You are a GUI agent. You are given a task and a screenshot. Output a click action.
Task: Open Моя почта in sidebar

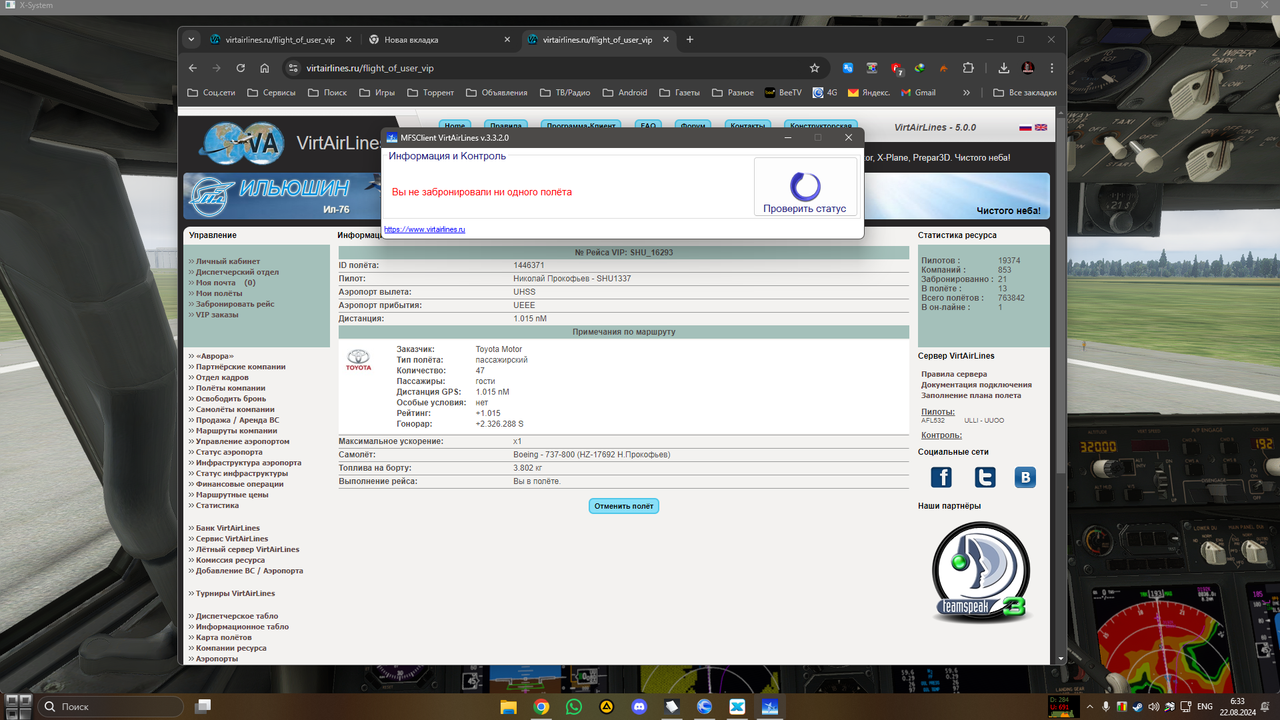pyautogui.click(x=218, y=283)
